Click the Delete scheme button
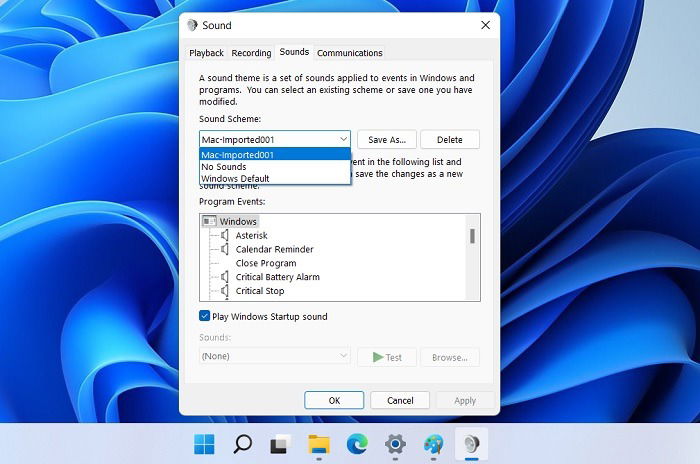 pos(450,140)
